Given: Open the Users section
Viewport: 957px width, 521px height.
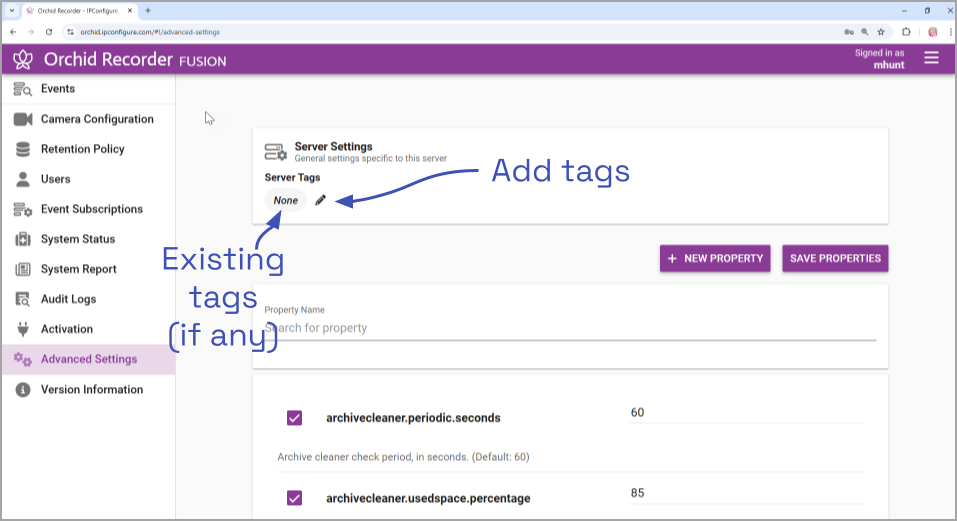Looking at the screenshot, I should 55,179.
